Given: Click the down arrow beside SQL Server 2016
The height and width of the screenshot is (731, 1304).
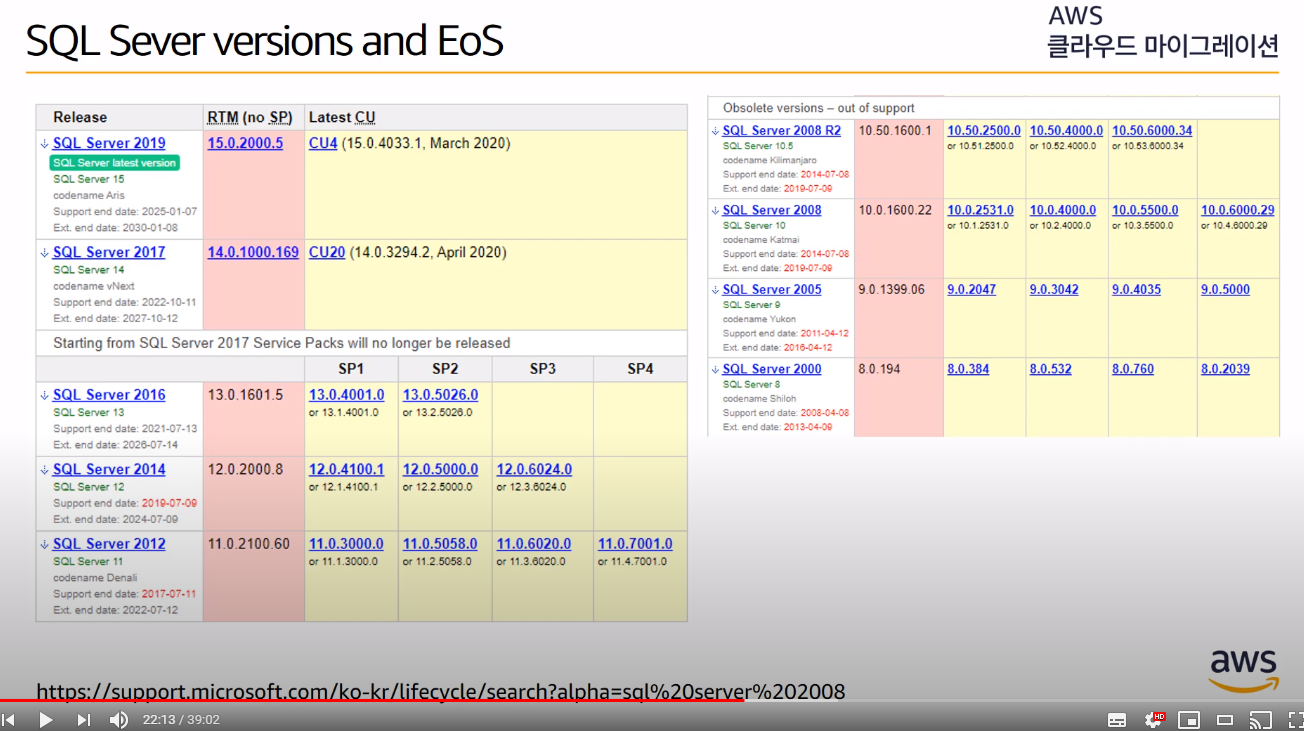Looking at the screenshot, I should 45,396.
